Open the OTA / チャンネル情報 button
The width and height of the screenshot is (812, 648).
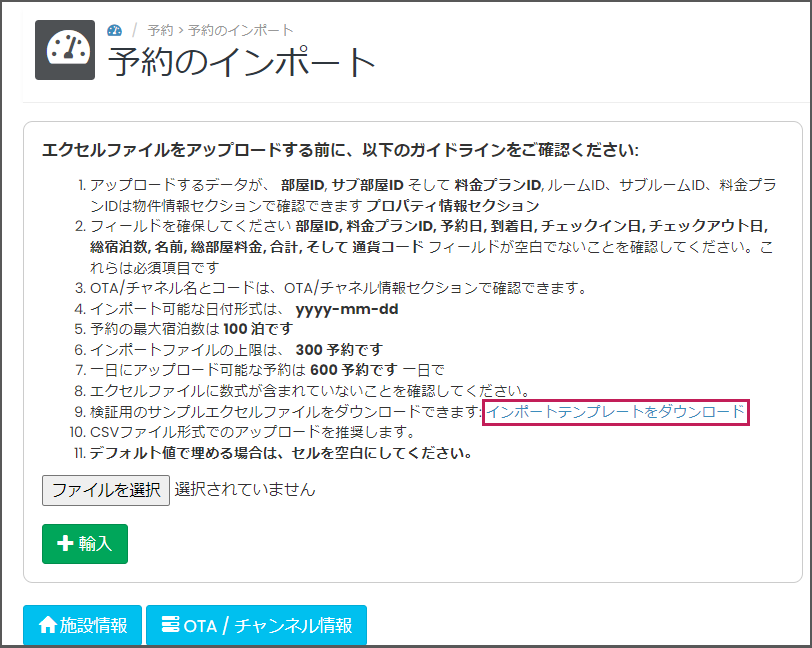pos(256,625)
